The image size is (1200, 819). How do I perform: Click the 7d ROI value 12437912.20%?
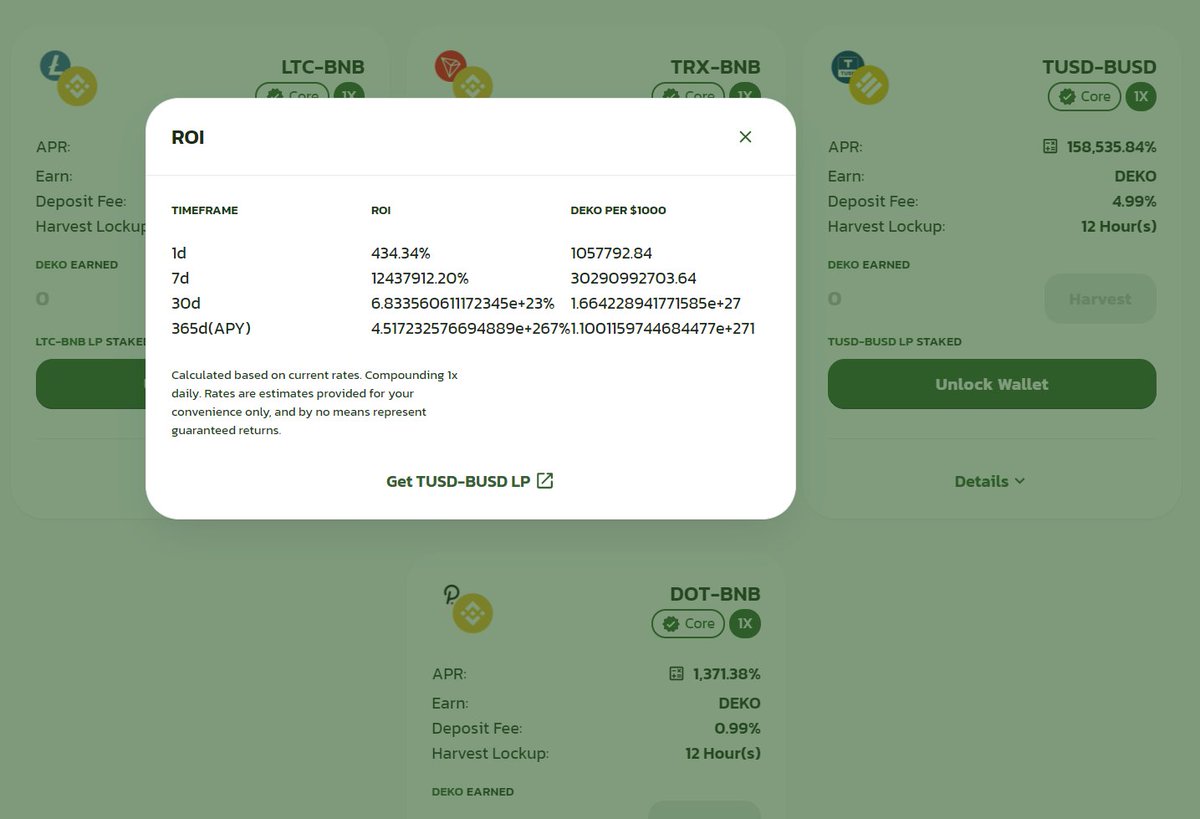pos(420,278)
